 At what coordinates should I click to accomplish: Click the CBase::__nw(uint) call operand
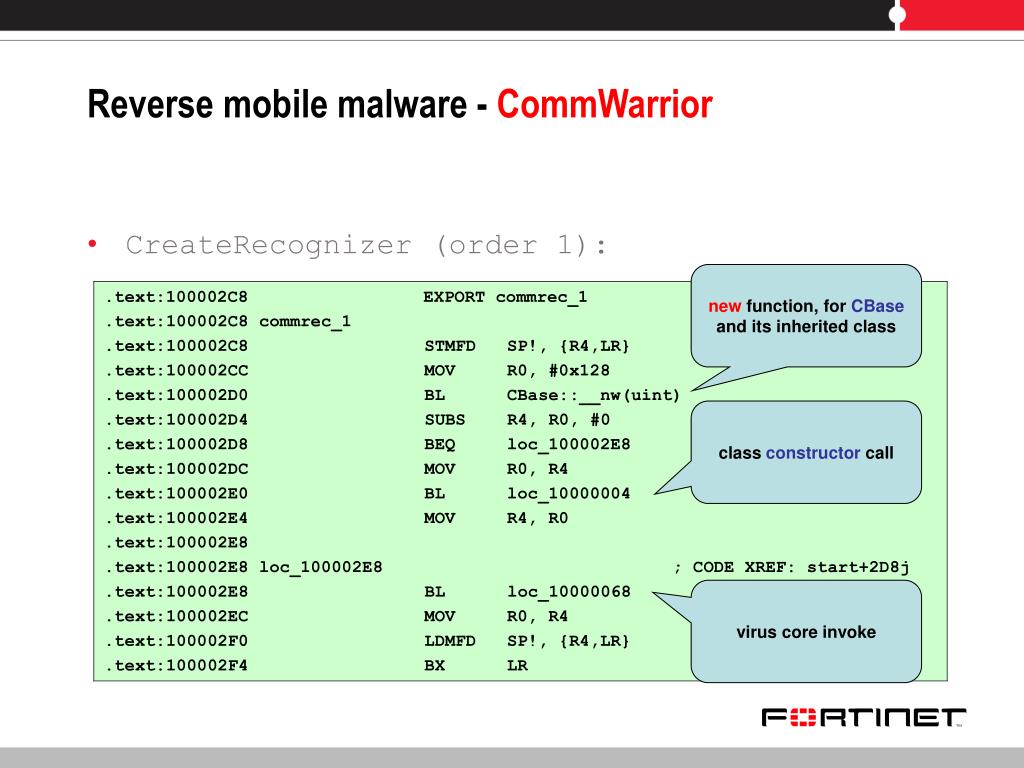point(593,395)
